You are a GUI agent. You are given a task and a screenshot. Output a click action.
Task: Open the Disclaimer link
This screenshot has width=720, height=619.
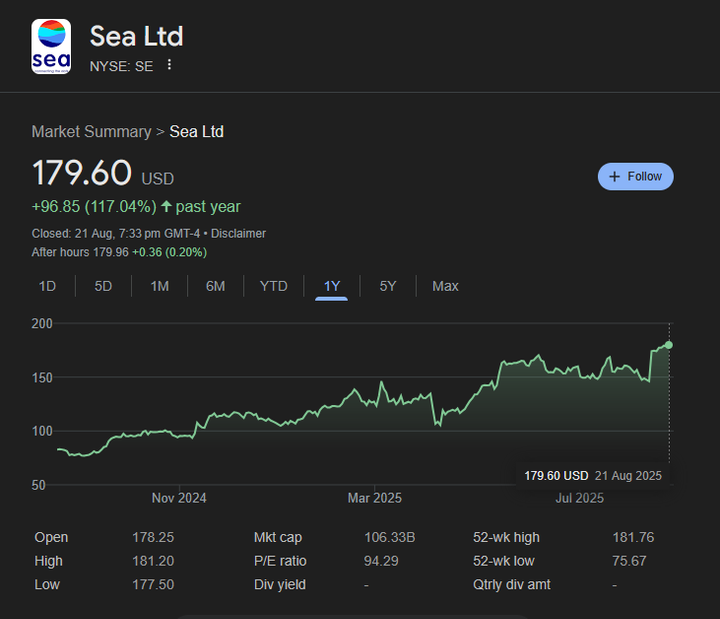pyautogui.click(x=238, y=233)
